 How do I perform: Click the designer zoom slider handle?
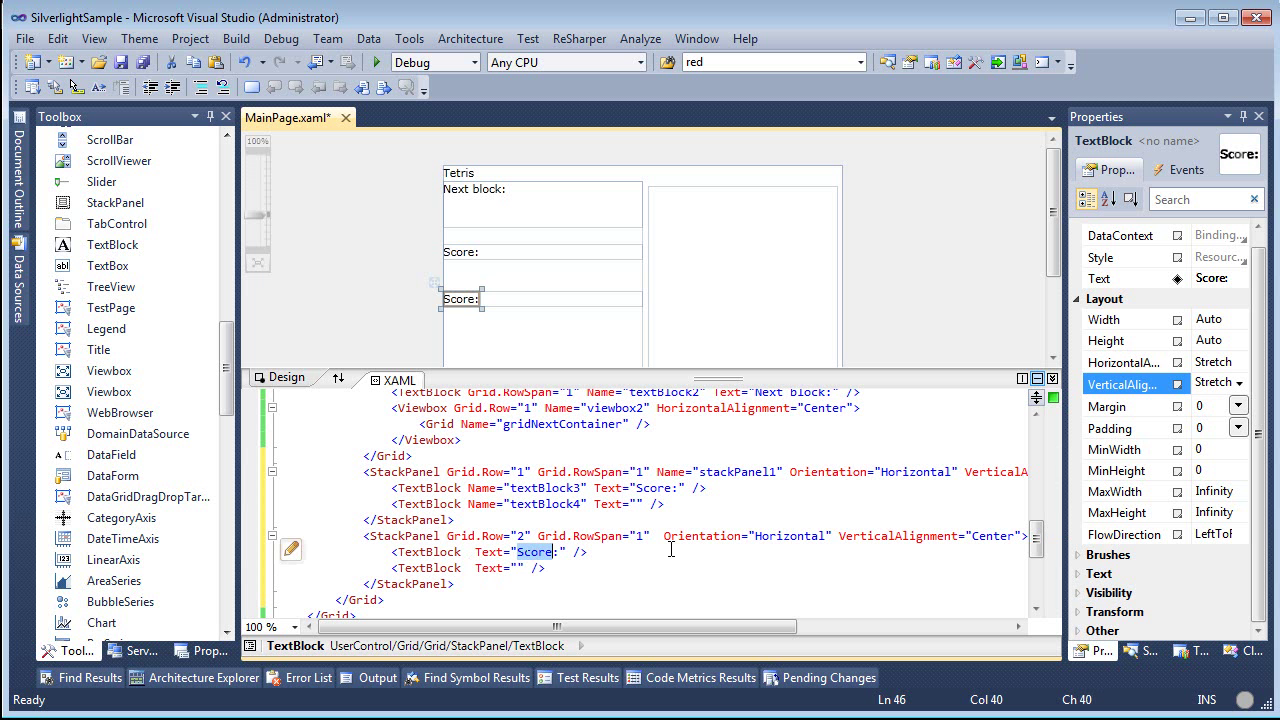pos(258,215)
